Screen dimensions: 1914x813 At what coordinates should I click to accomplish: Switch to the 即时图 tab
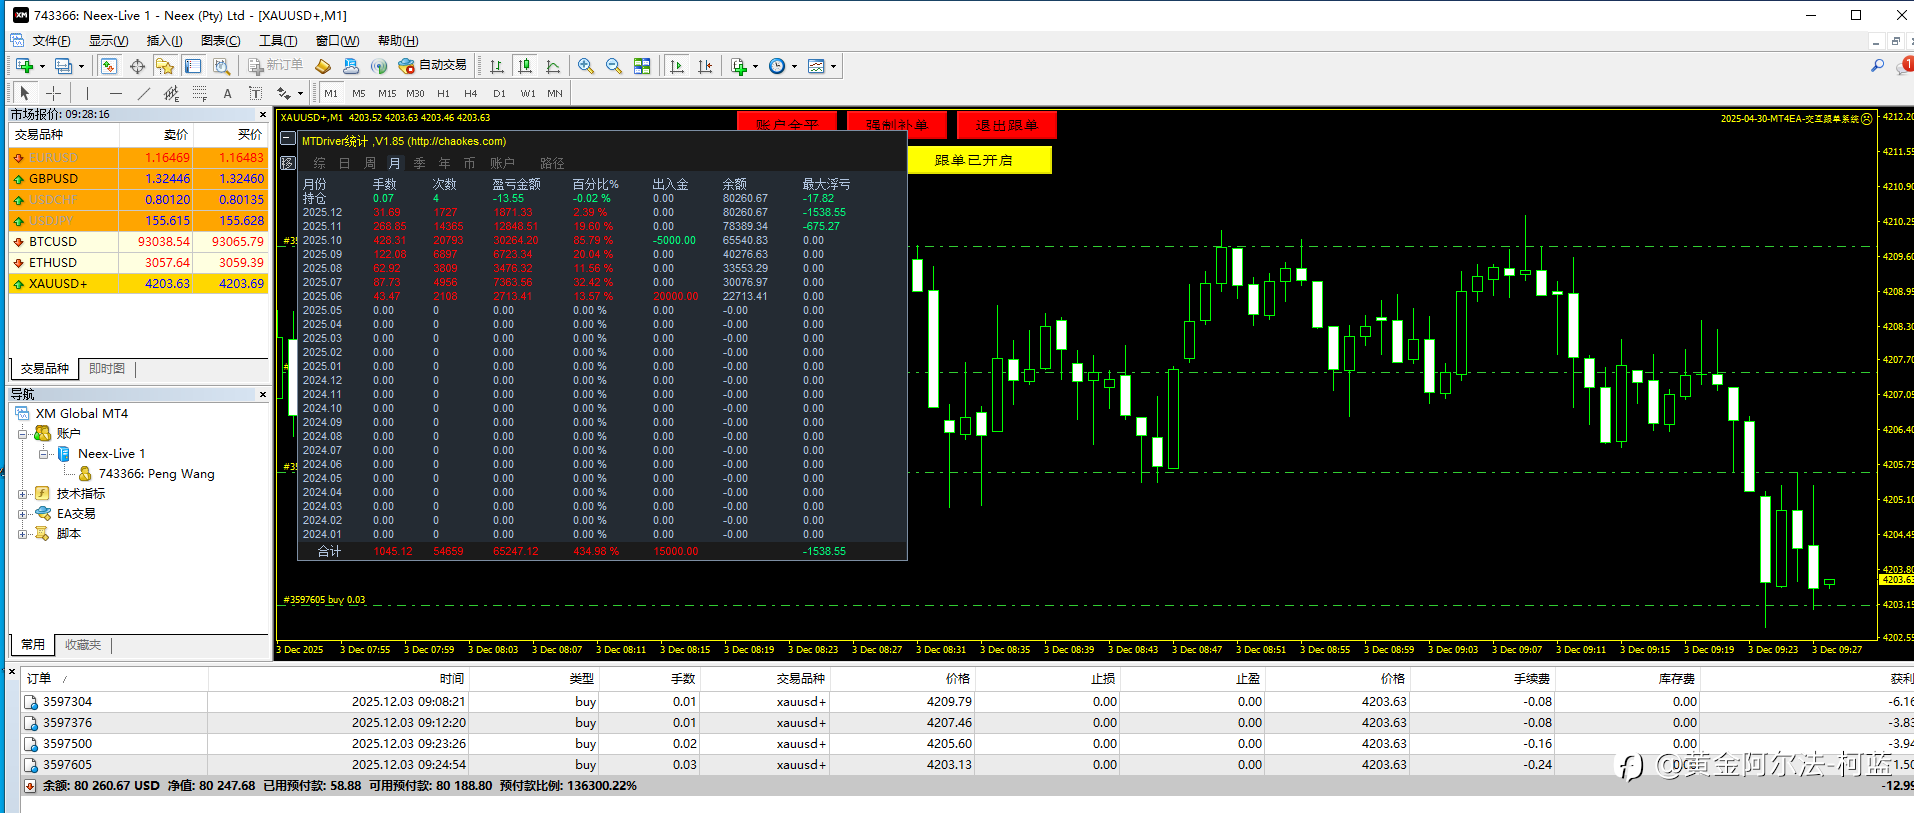(x=107, y=369)
